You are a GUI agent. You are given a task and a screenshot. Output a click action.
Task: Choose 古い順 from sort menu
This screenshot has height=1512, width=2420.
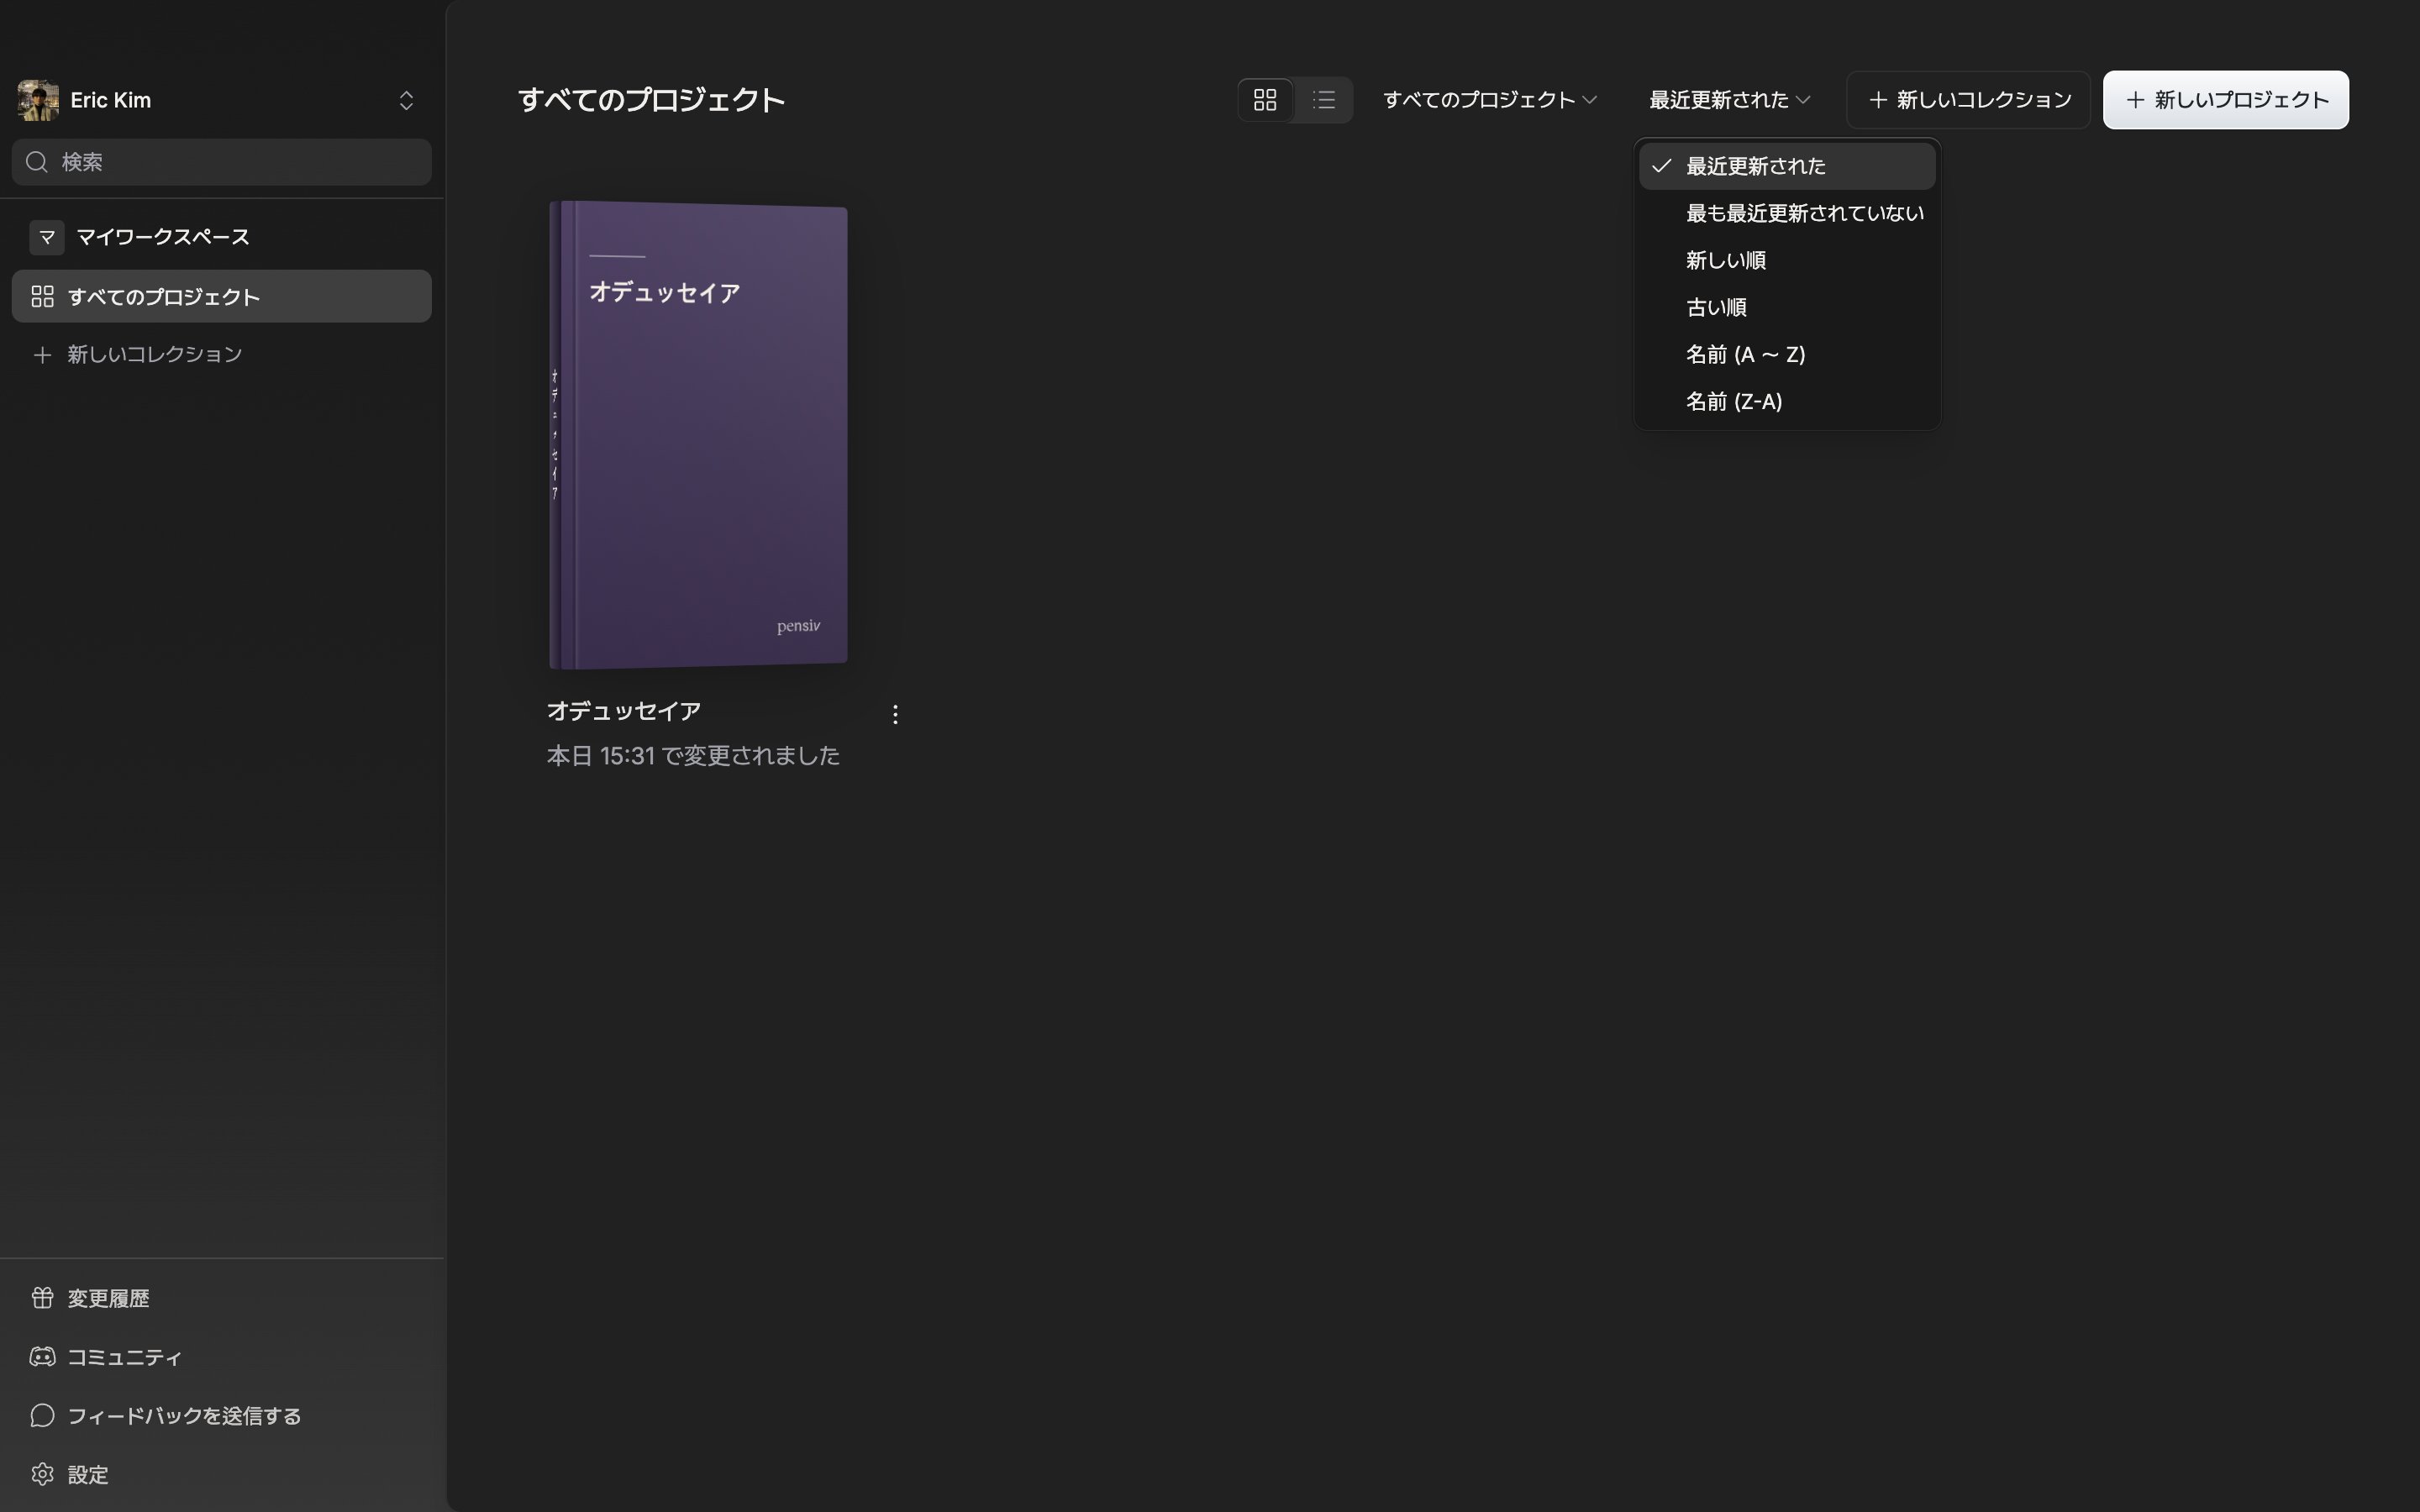pos(1787,307)
